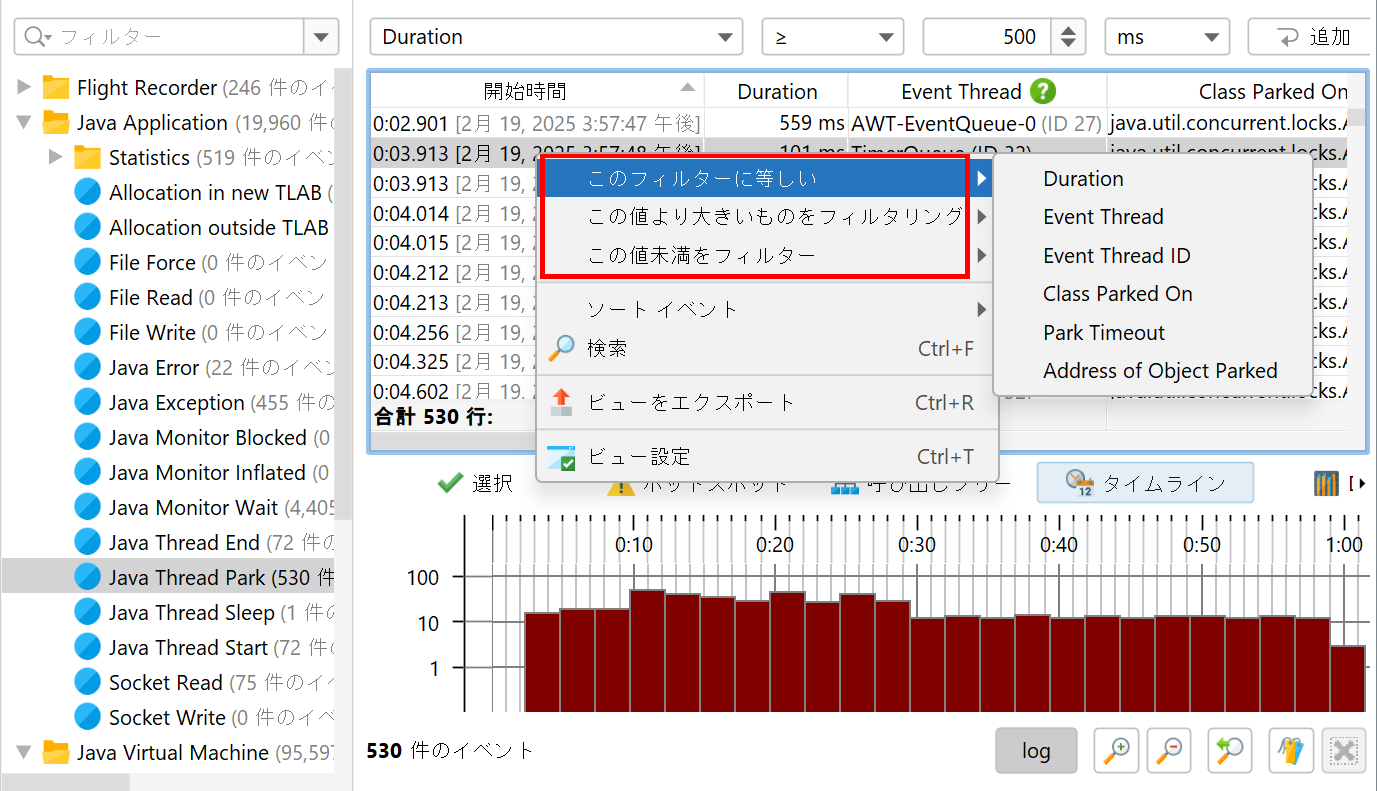Screen dimensions: 1377x791
Task: Sort by the 開始時間 column header
Action: 537,92
